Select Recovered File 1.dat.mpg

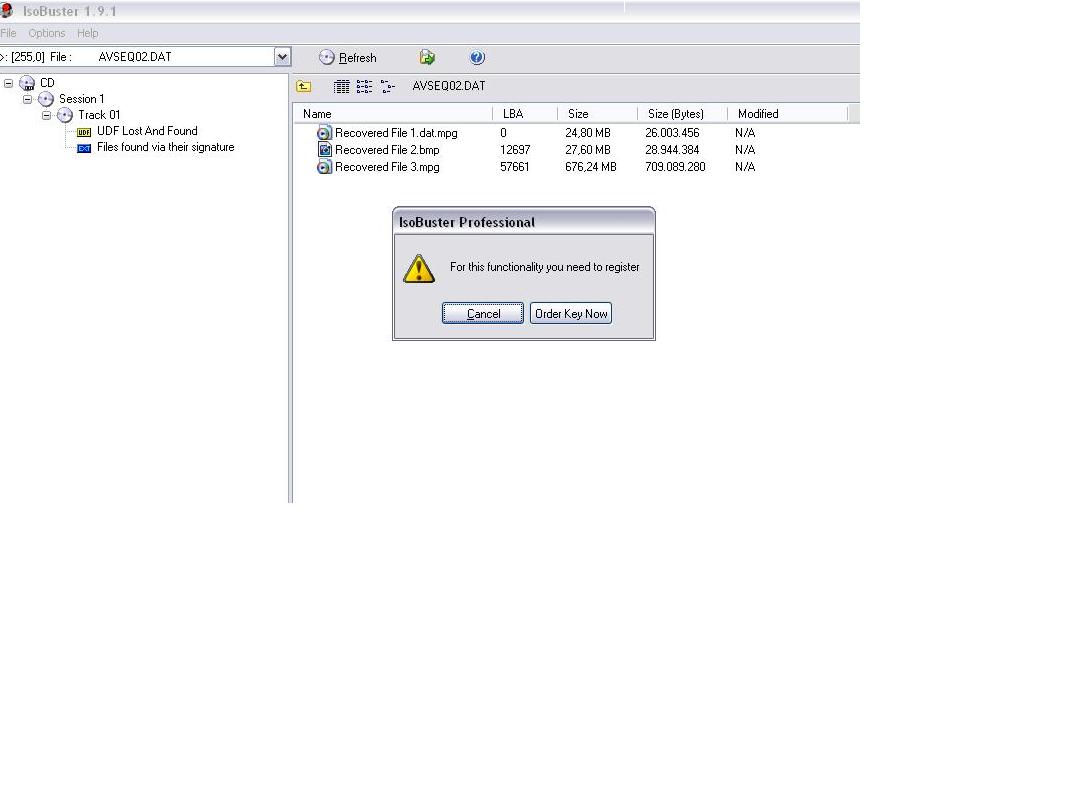click(396, 133)
